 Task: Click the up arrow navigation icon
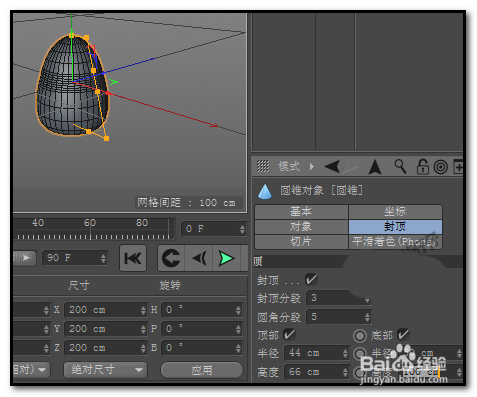375,167
